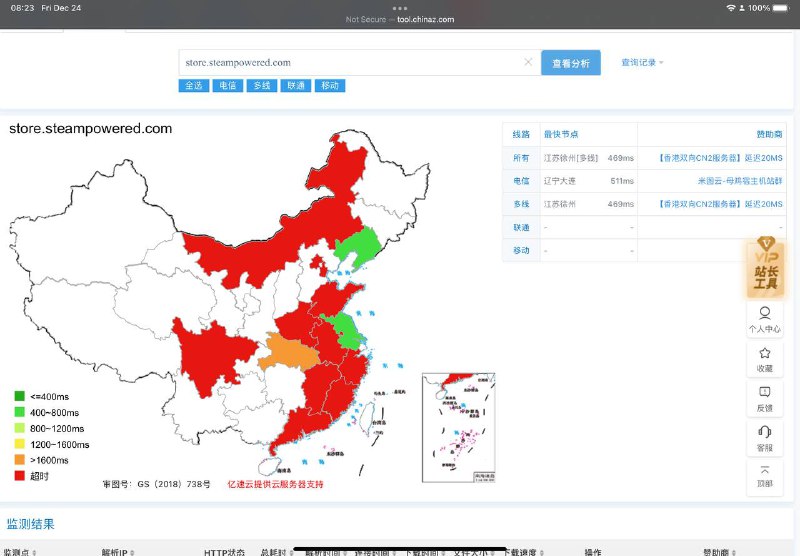Viewport: 800px width, 556px height.
Task: Click the South China Sea inset map
Action: [458, 427]
